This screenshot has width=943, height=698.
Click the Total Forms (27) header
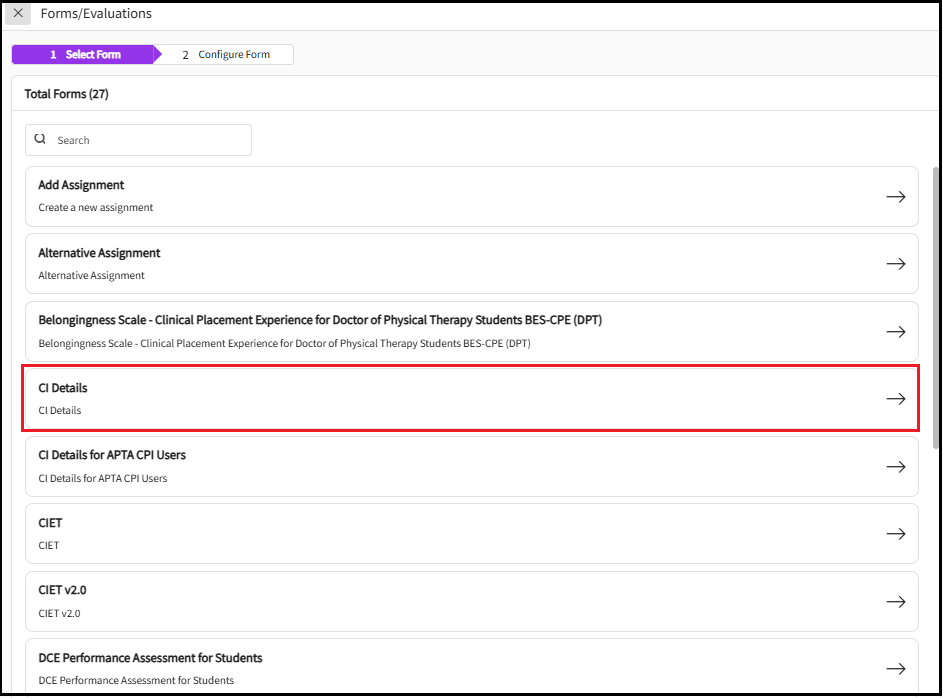[66, 93]
